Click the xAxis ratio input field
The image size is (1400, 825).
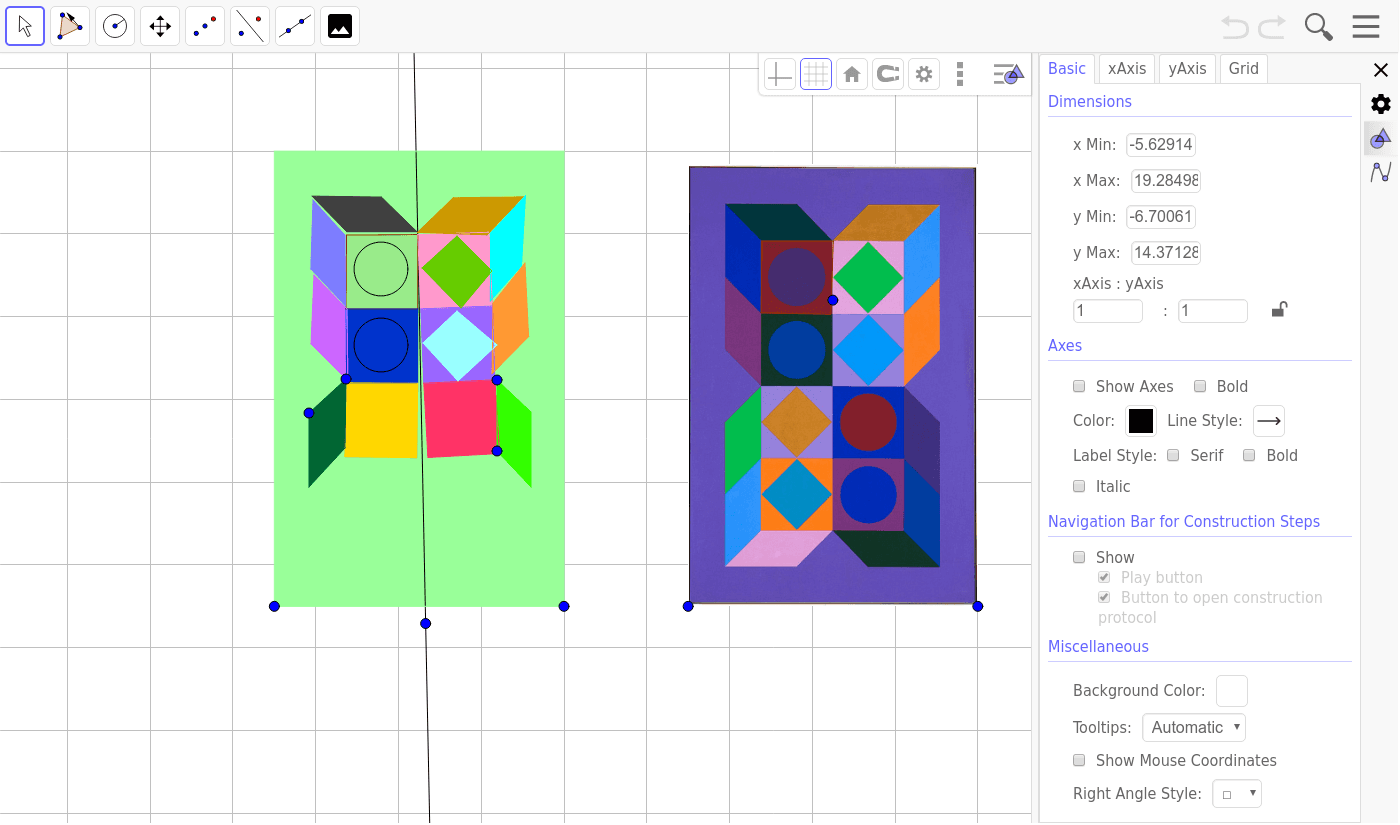point(1108,311)
